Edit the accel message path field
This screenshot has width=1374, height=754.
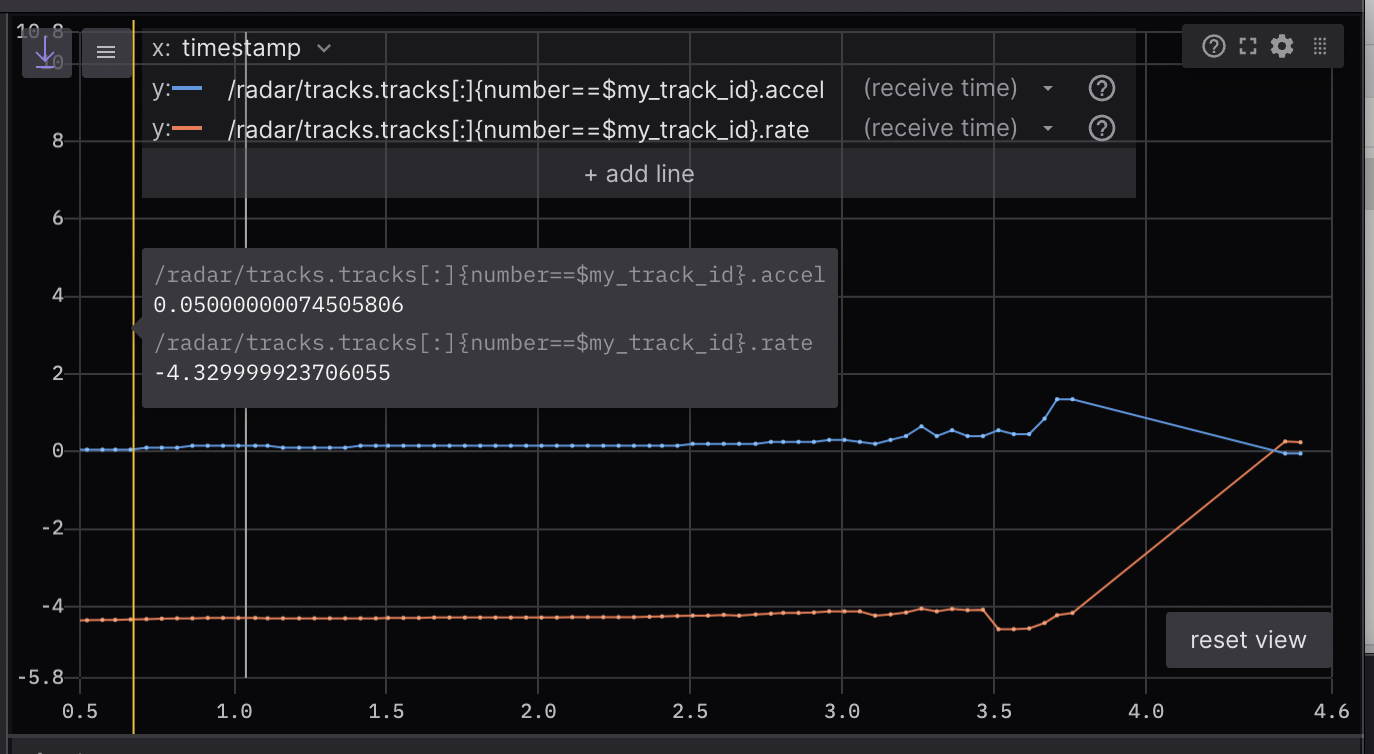[526, 90]
